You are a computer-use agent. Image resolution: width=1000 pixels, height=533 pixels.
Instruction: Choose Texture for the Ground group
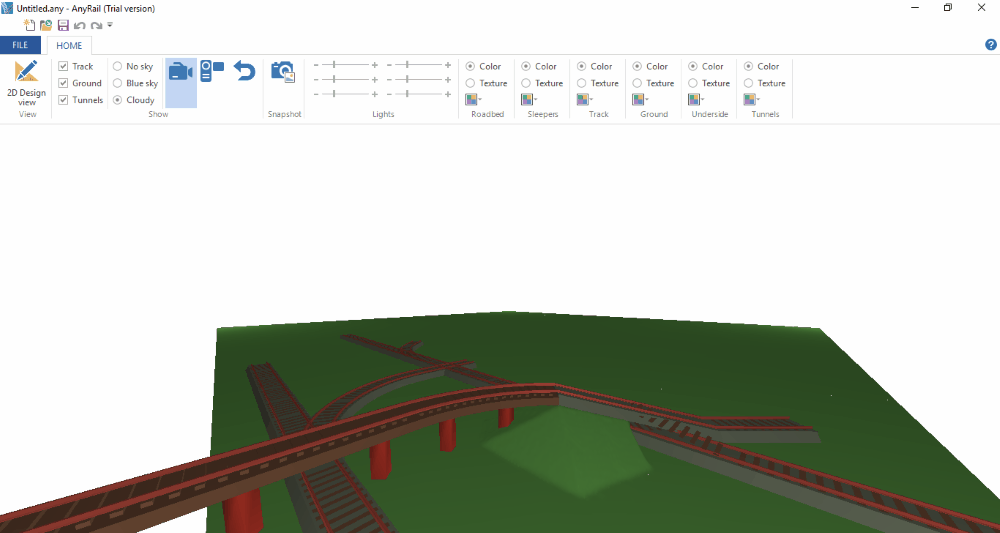pos(637,83)
